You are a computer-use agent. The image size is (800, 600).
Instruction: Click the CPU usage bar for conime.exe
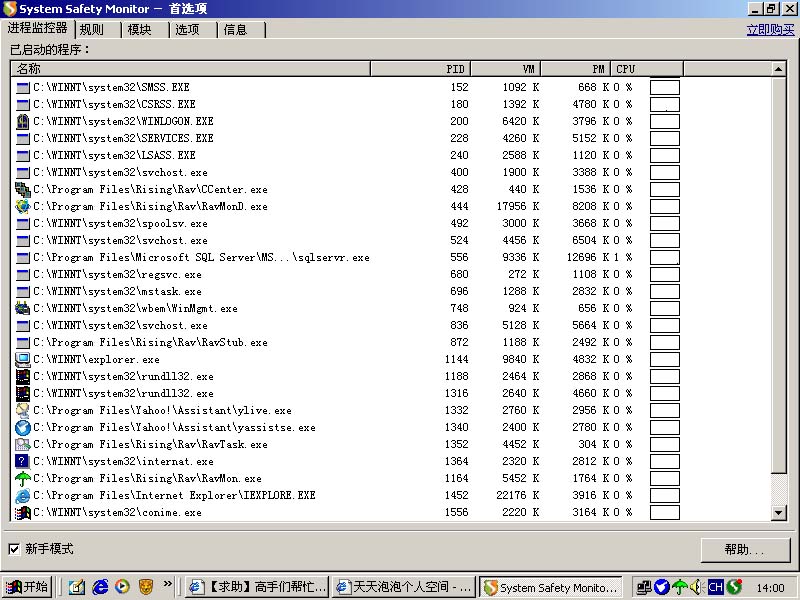click(665, 512)
